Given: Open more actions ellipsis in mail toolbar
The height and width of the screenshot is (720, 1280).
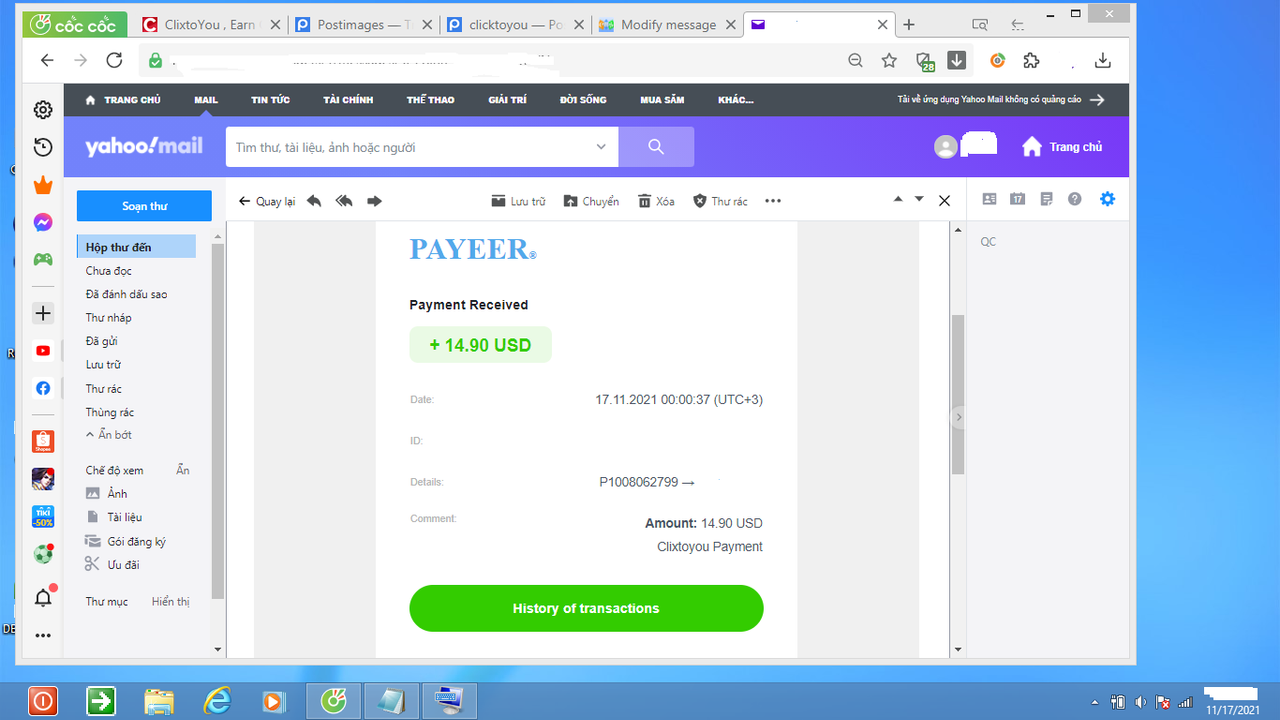Looking at the screenshot, I should (773, 201).
